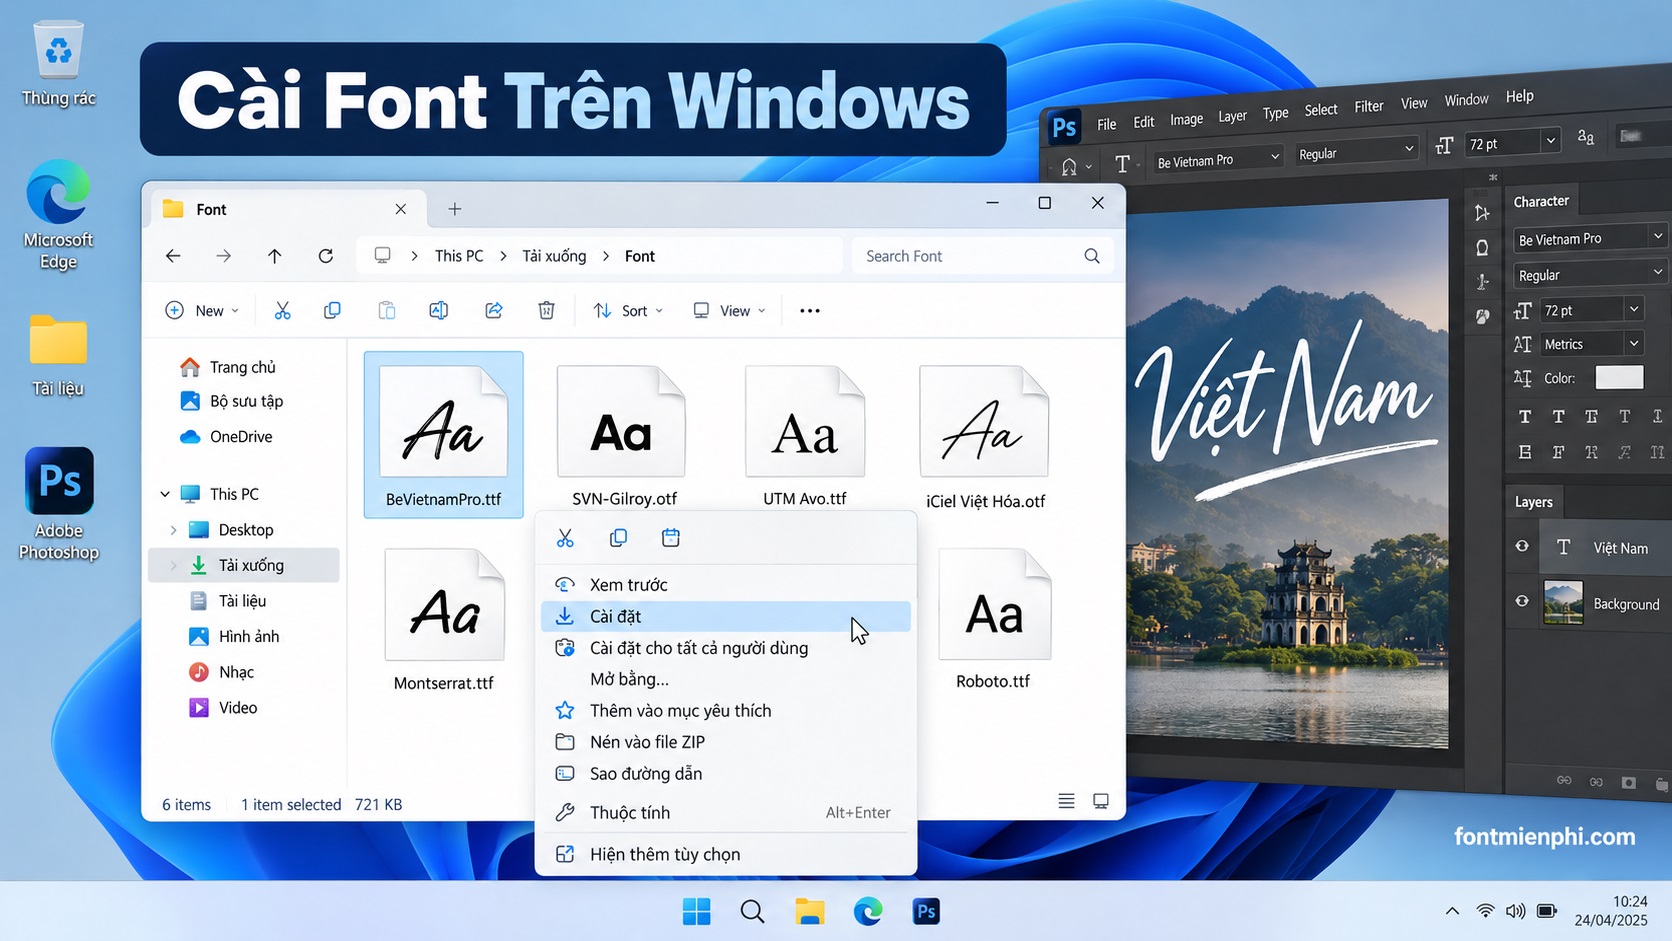
Task: Click the cut icon in the context menu
Action: 565,538
